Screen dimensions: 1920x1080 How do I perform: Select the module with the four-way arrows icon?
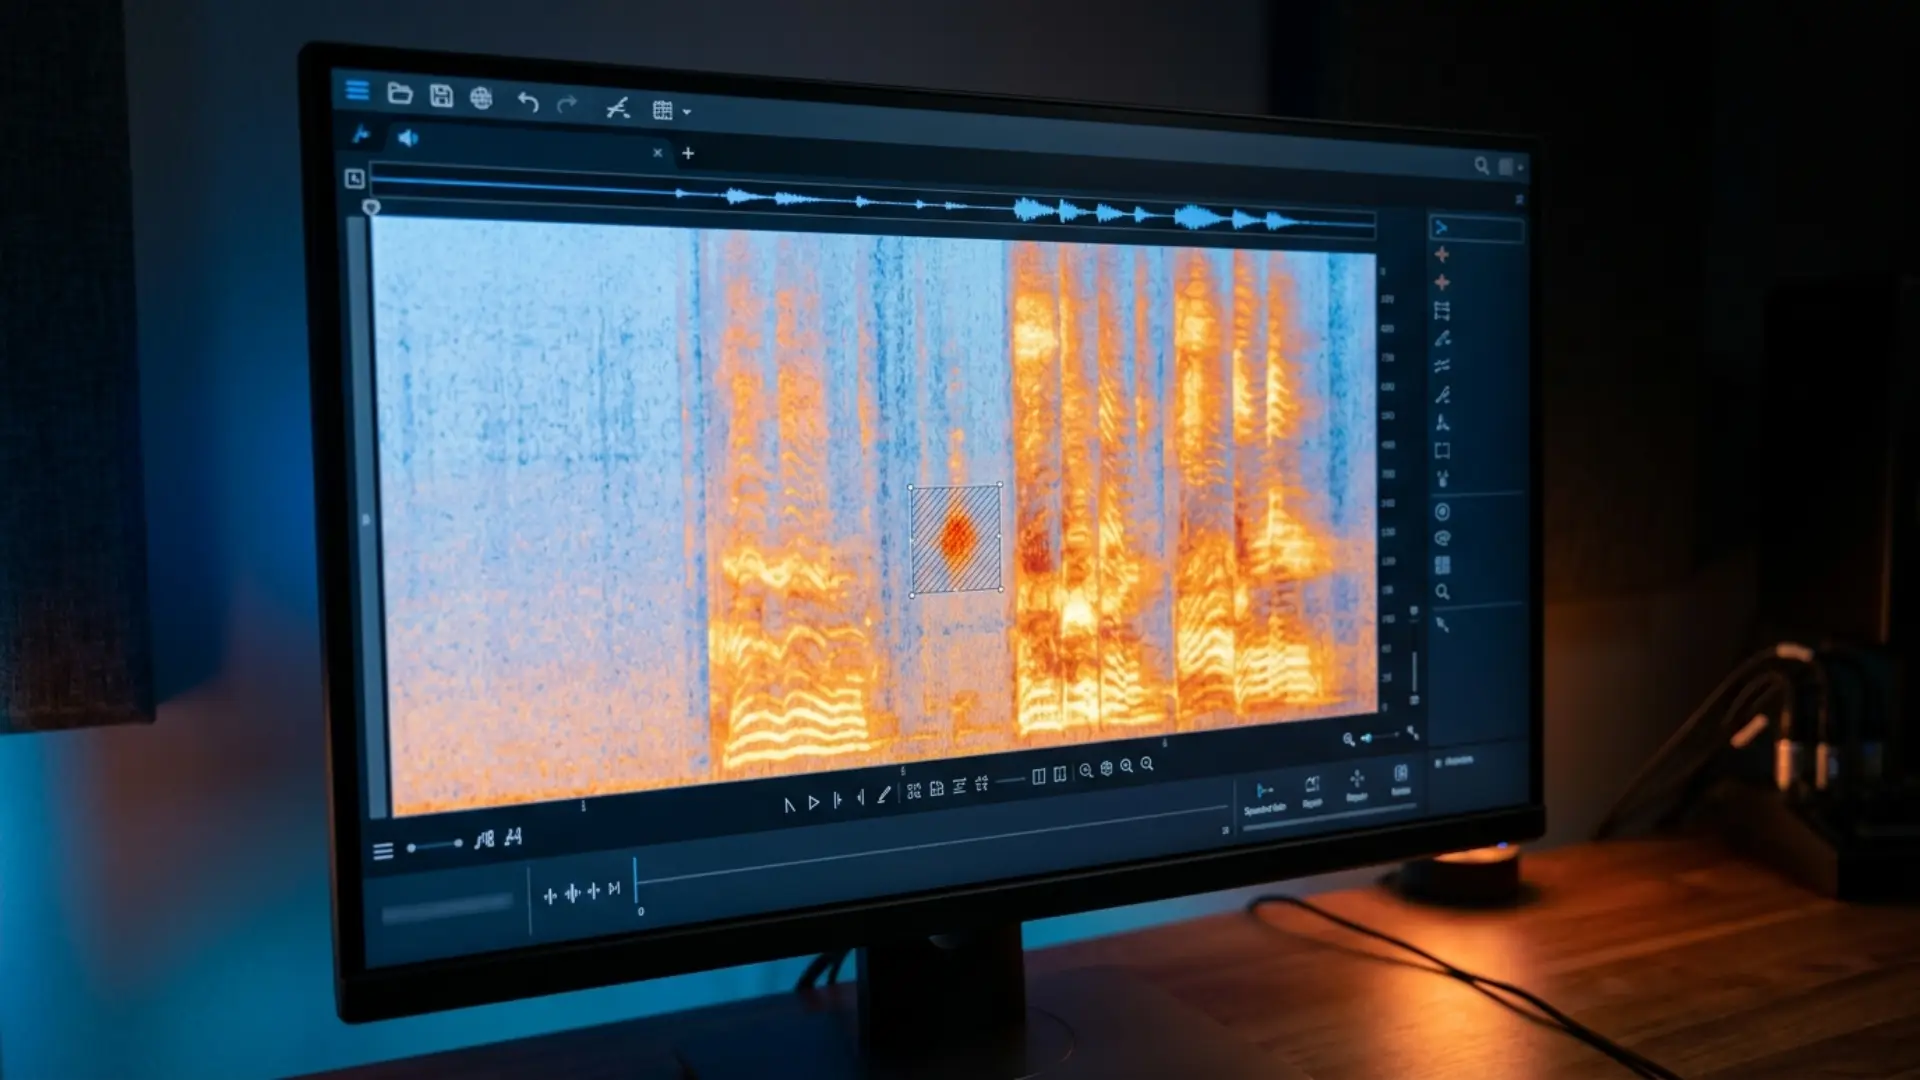[x=1357, y=785]
